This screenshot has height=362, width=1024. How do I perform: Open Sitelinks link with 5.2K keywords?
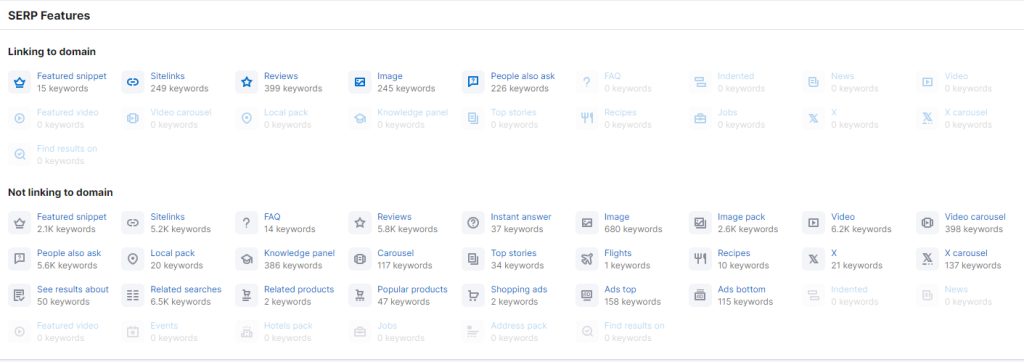167,216
